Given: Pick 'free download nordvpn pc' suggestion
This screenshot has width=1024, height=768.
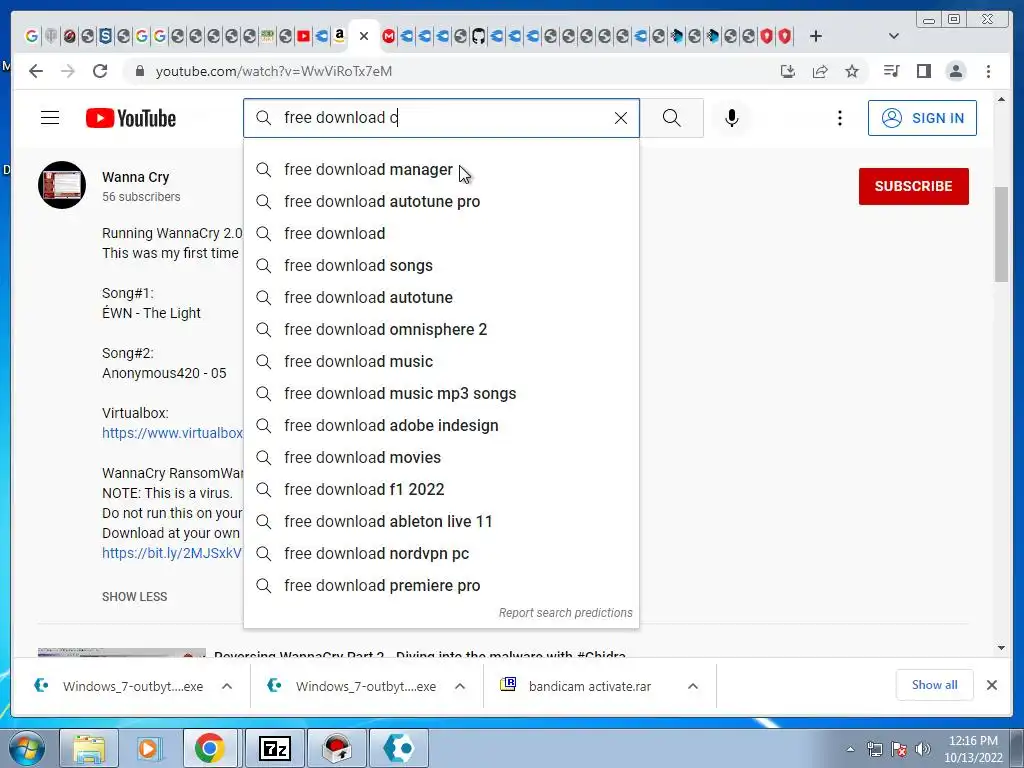Looking at the screenshot, I should (x=441, y=554).
